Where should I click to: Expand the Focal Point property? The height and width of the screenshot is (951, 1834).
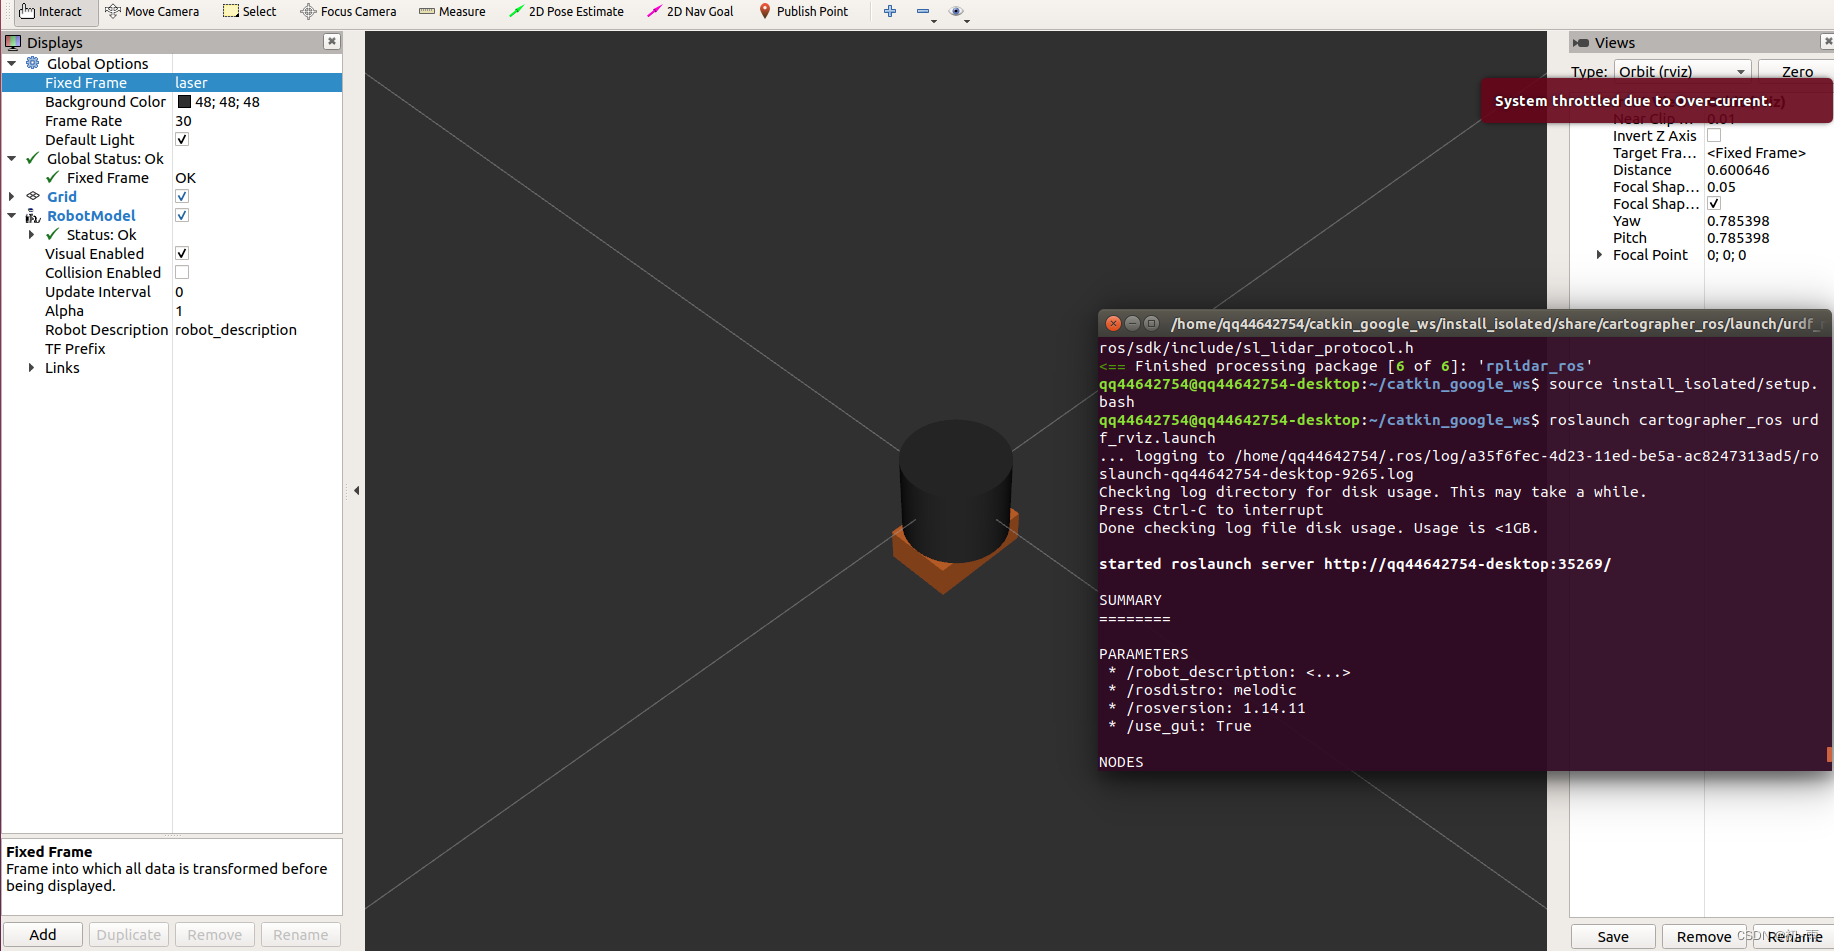(1599, 254)
